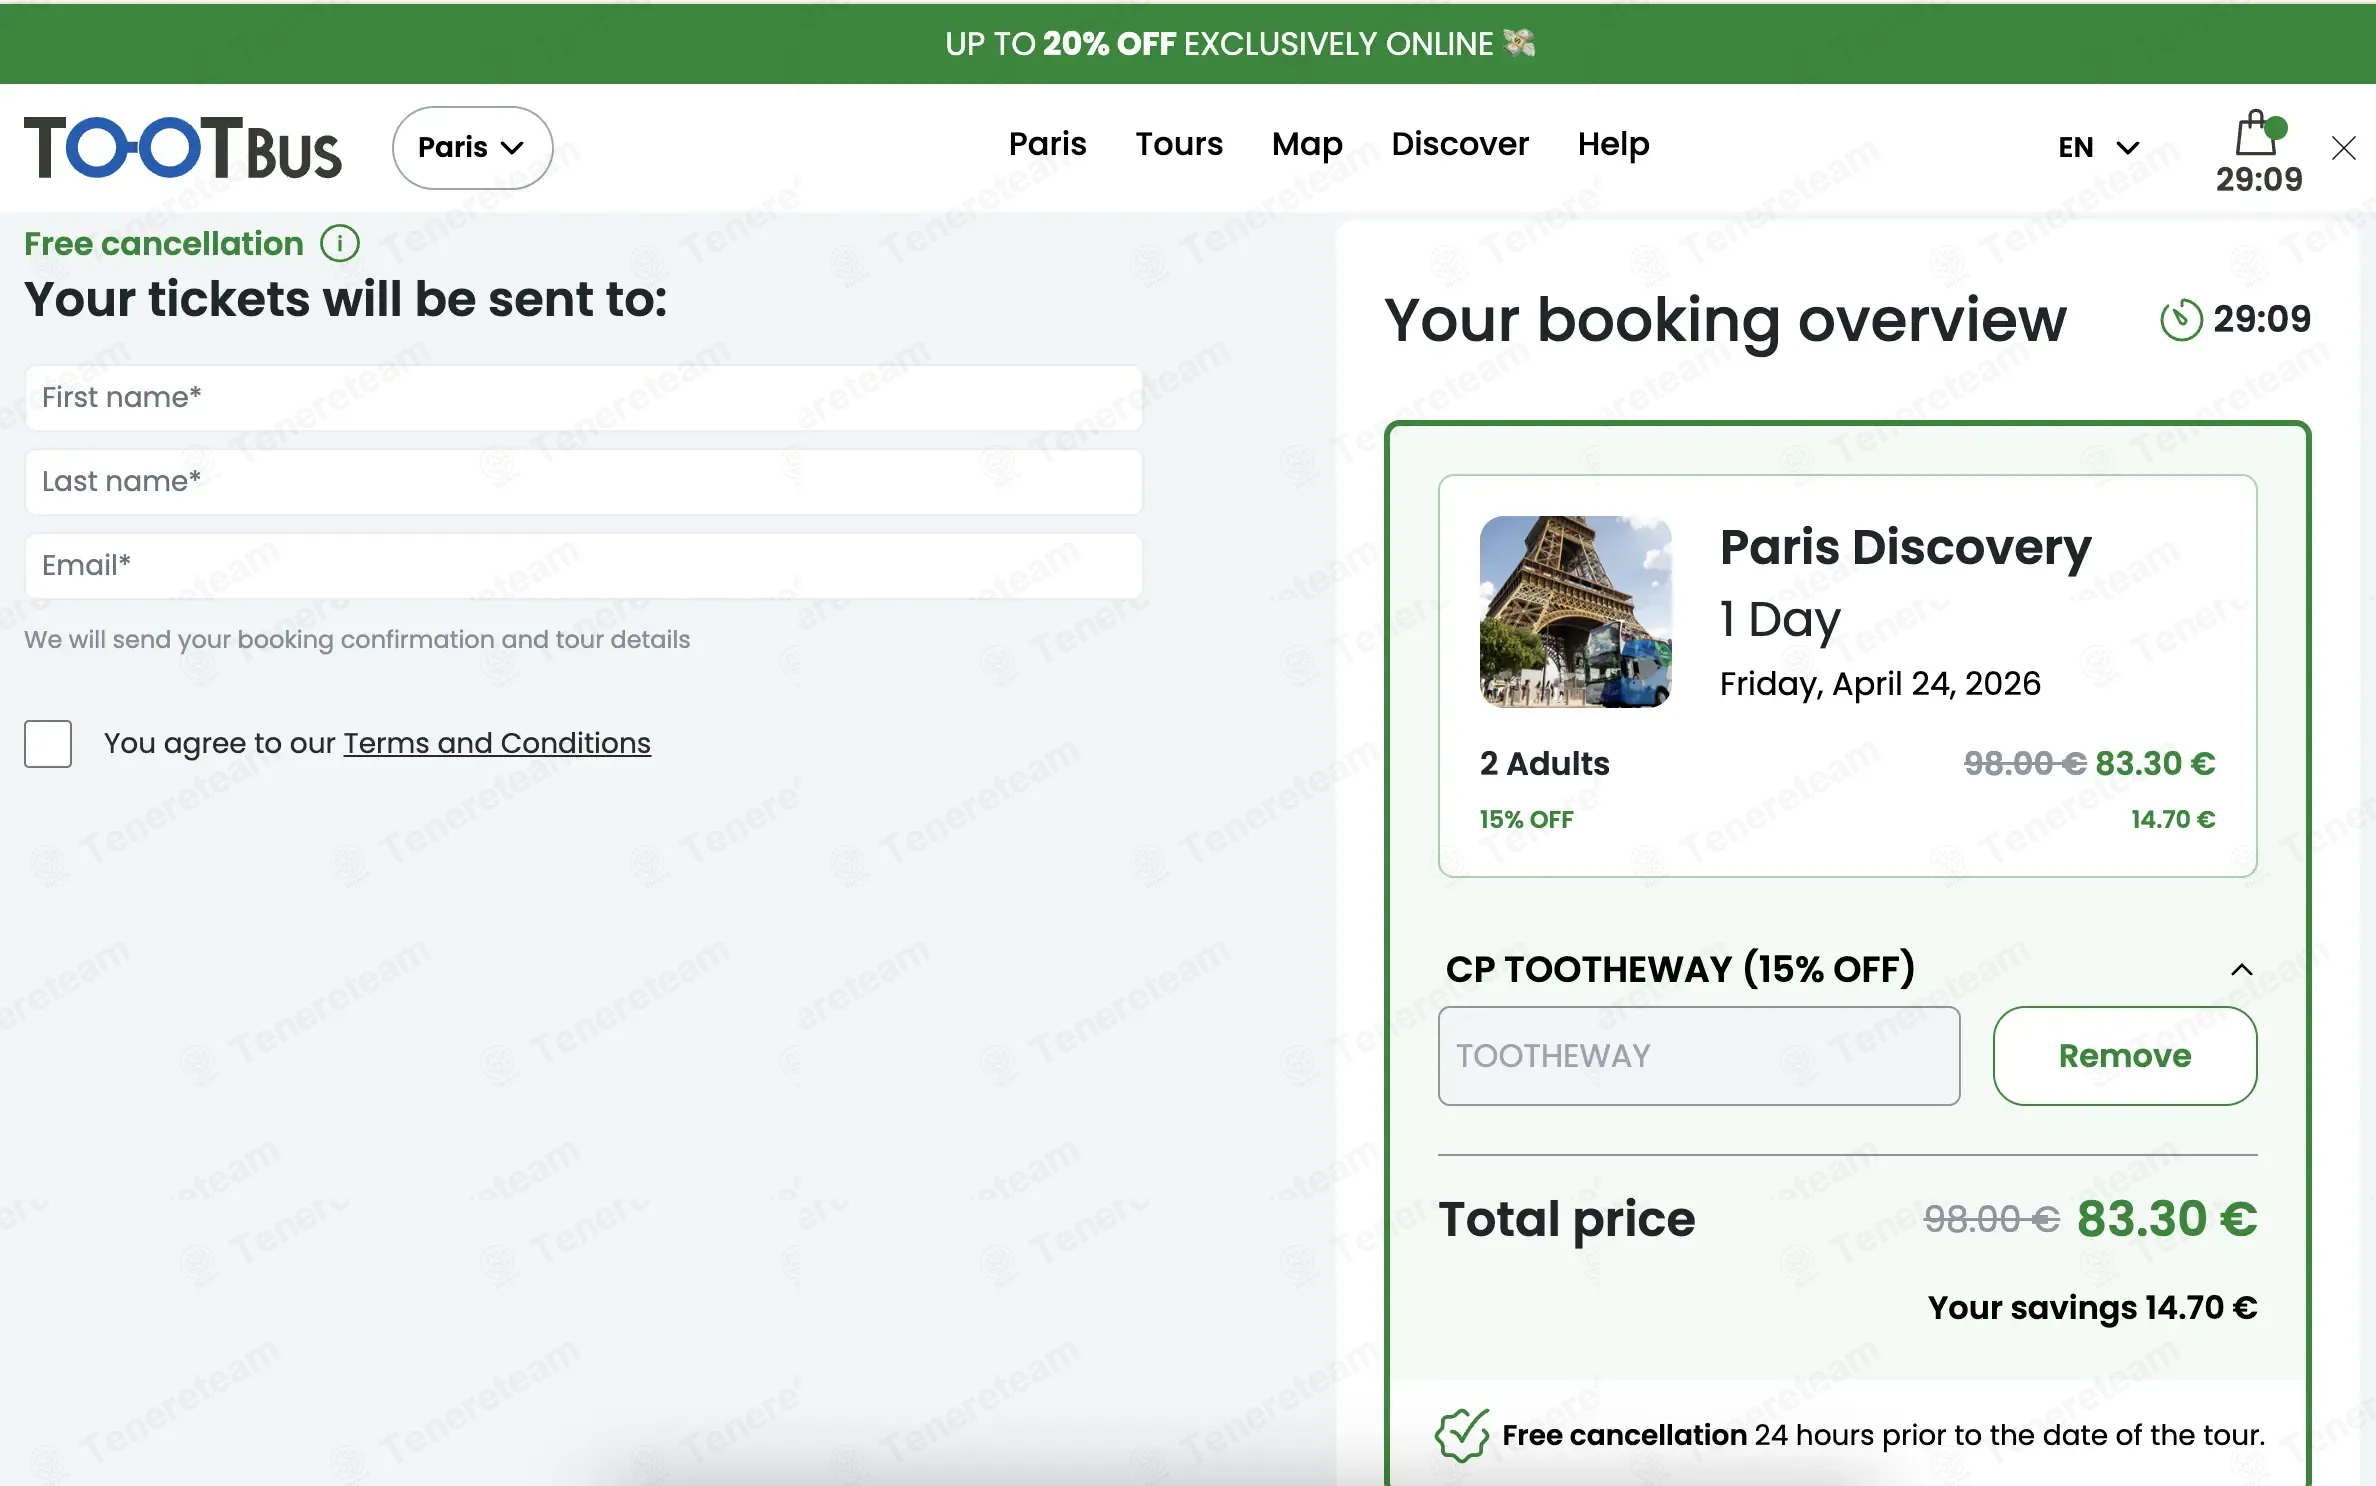Image resolution: width=2376 pixels, height=1486 pixels.
Task: Click the 15% OFF discount label
Action: tap(1526, 819)
